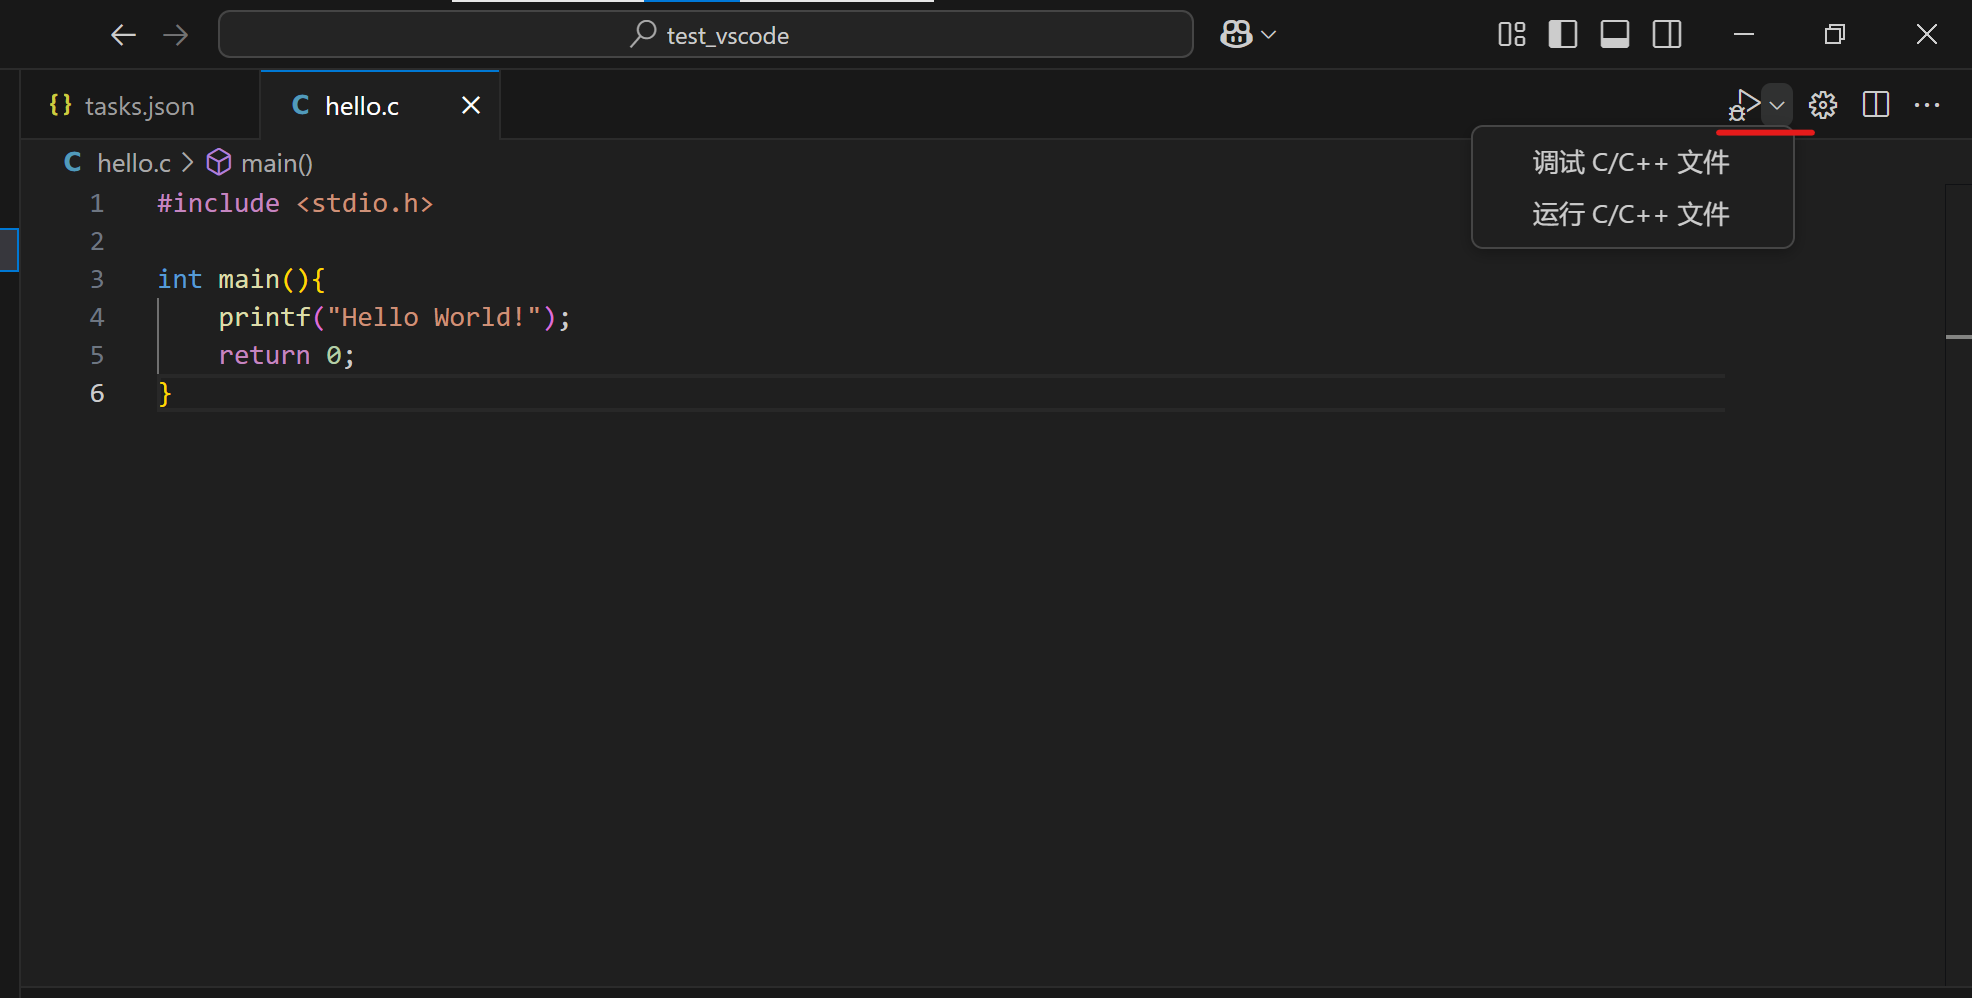Select 运行 C/C++ 文件 from the menu
Image resolution: width=1972 pixels, height=998 pixels.
1631,214
